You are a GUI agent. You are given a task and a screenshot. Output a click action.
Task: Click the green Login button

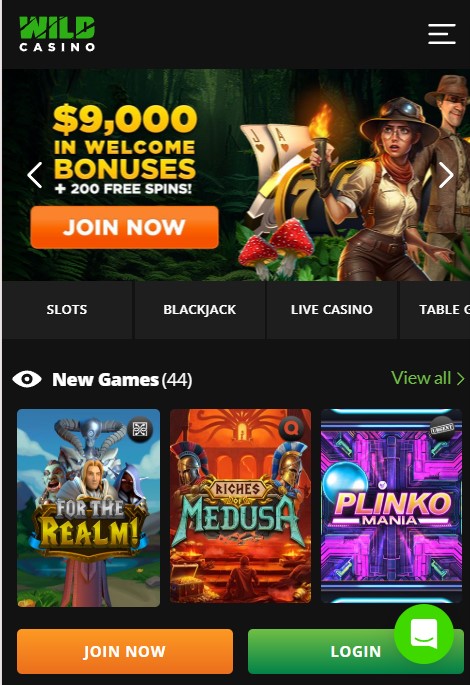[356, 651]
